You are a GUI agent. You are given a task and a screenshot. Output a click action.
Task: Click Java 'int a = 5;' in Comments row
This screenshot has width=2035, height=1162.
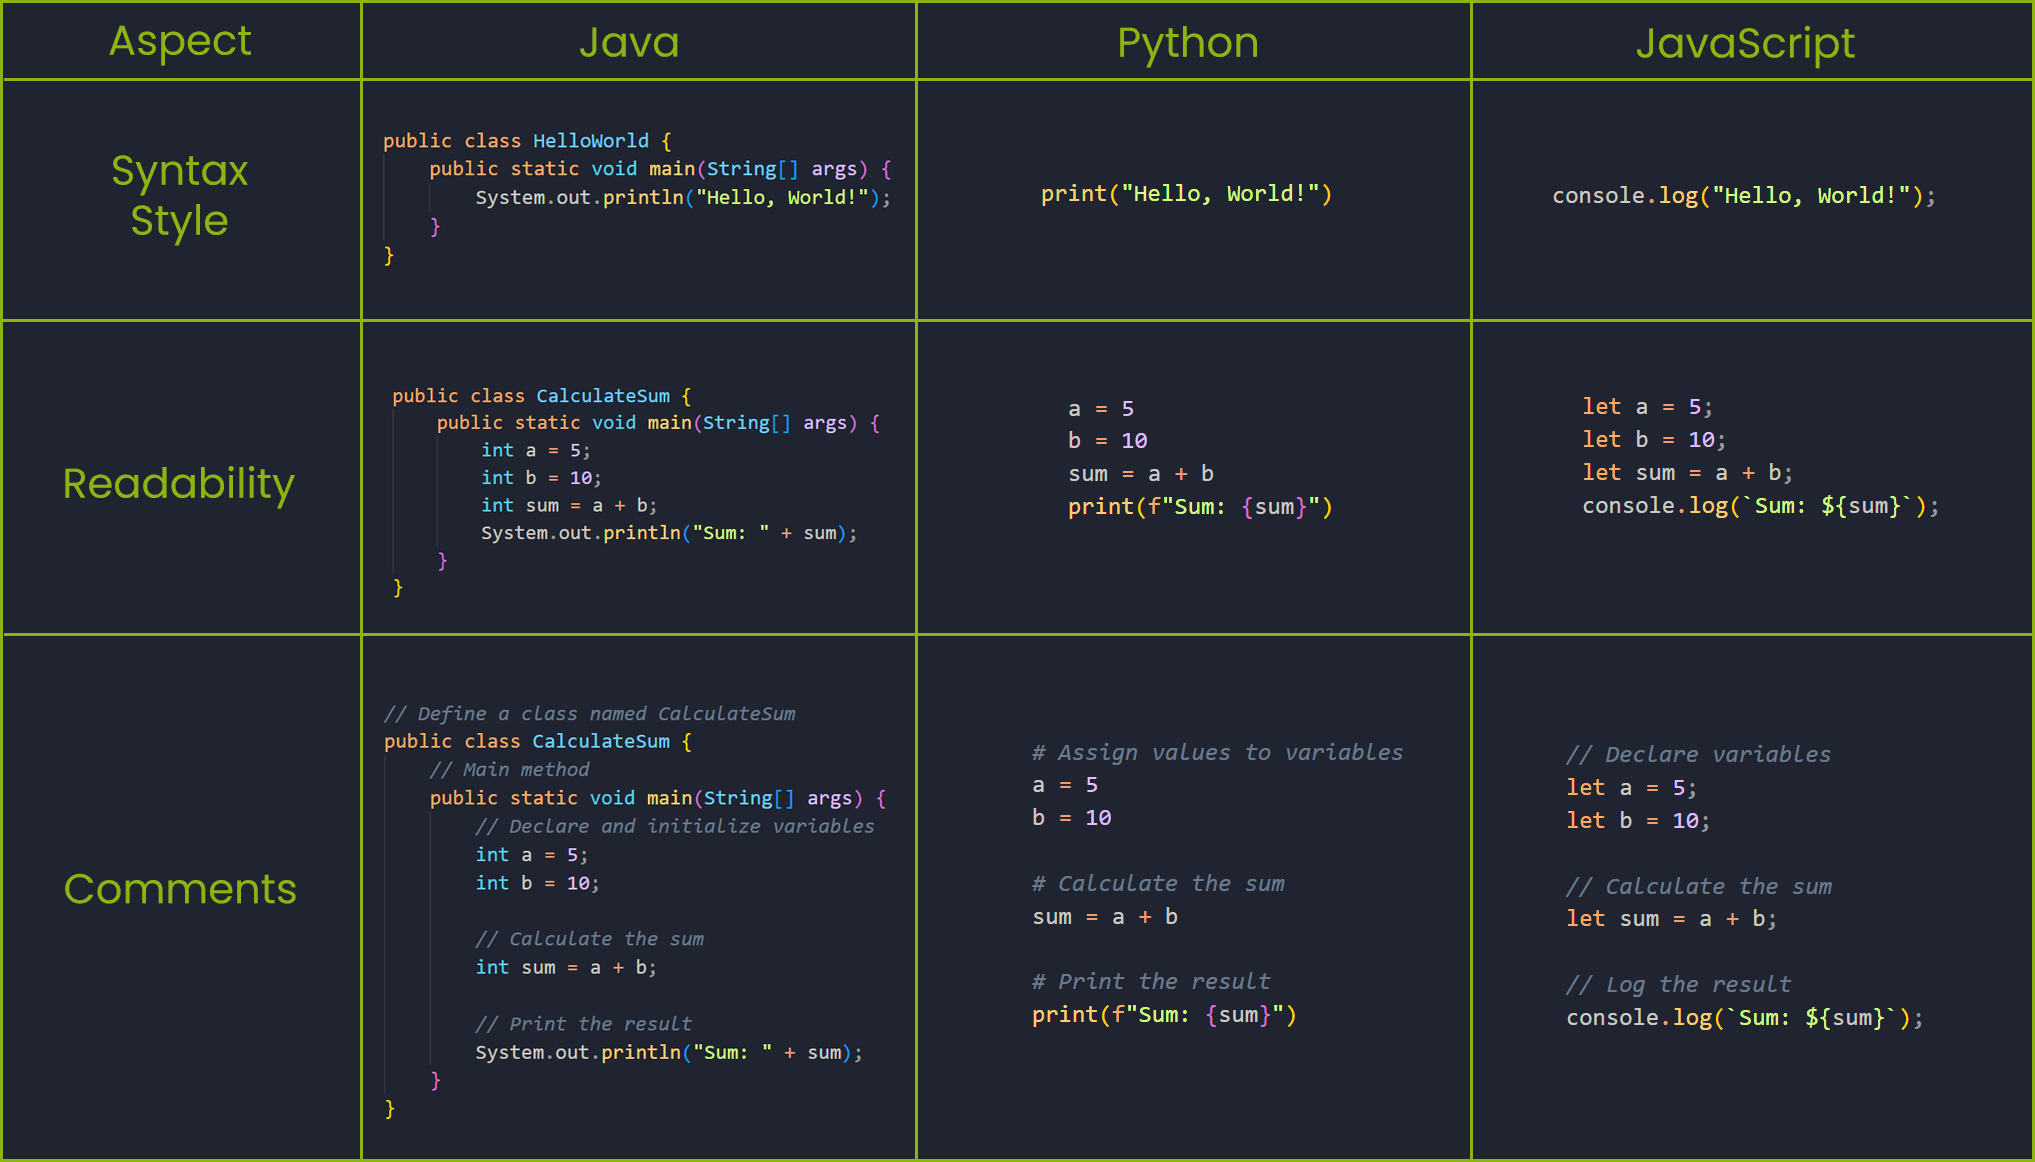point(532,855)
